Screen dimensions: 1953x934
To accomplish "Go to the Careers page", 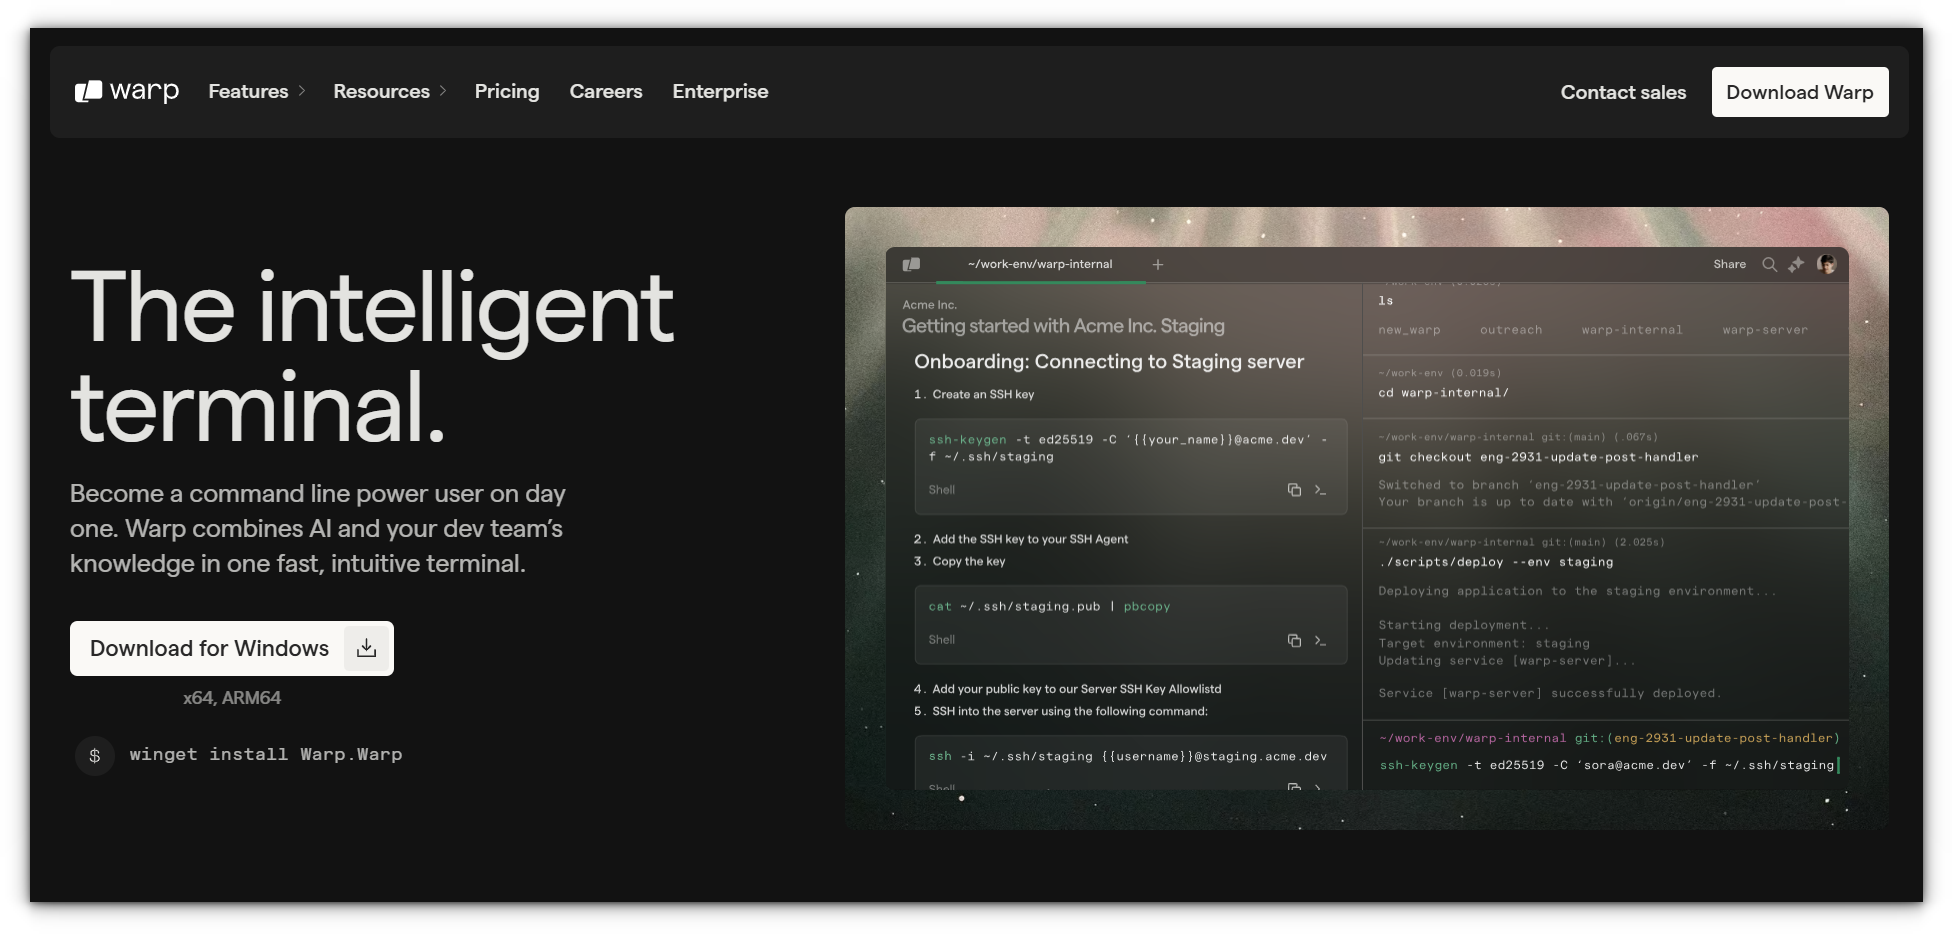I will coord(605,91).
